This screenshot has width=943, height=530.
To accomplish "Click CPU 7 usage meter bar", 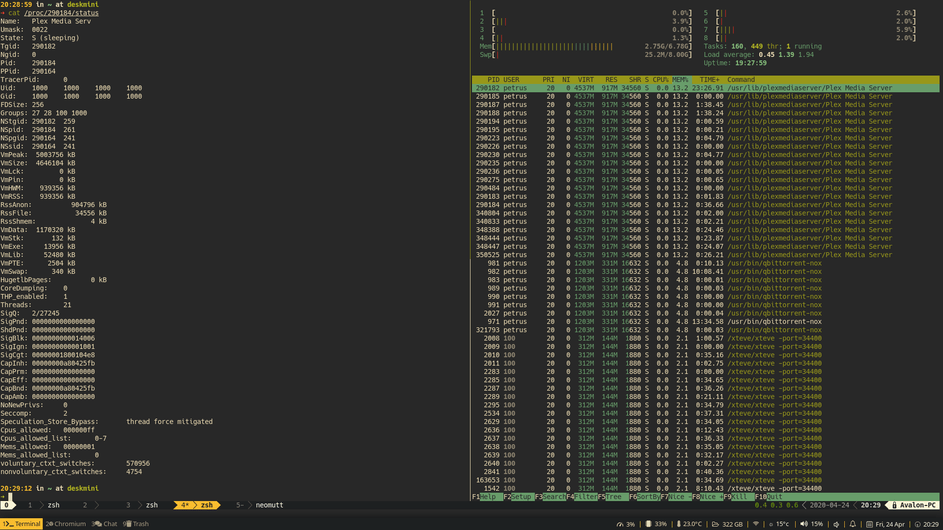I will [809, 29].
